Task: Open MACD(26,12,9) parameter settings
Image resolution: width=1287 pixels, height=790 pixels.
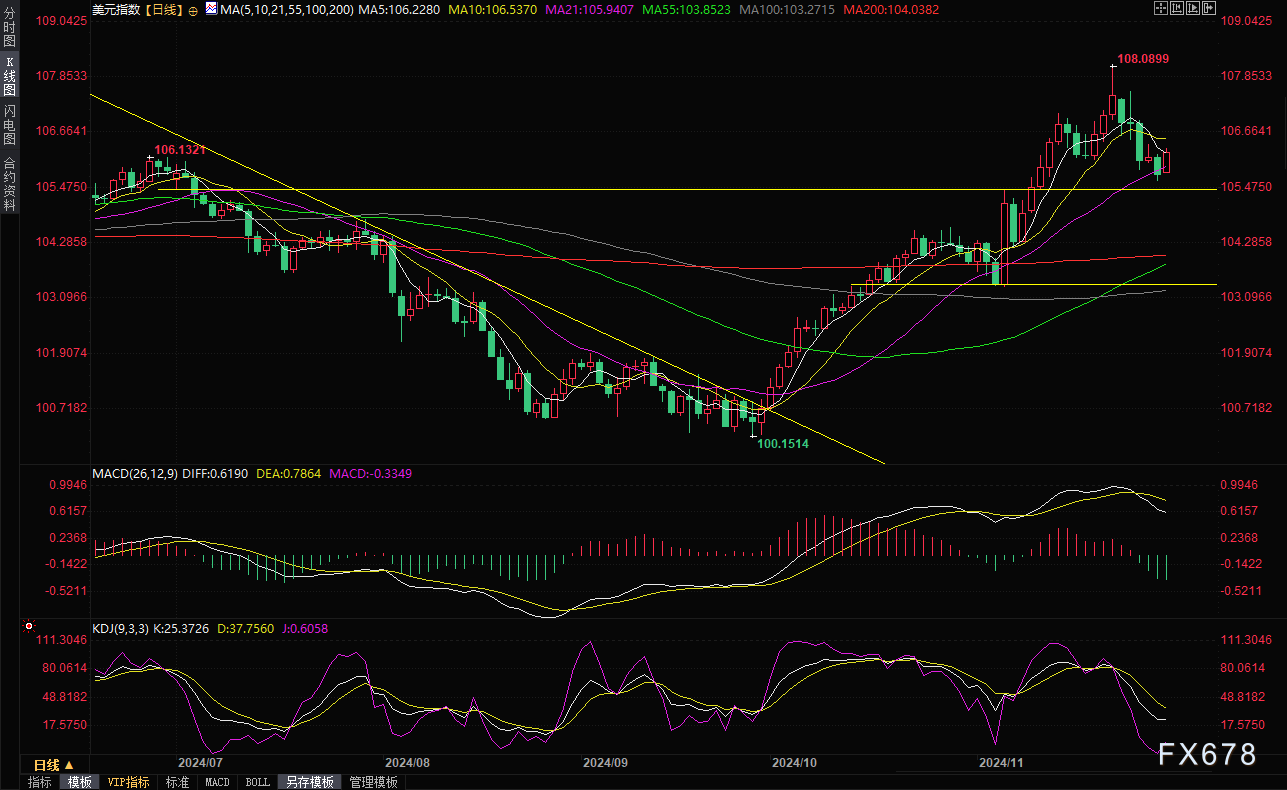Action: [135, 473]
